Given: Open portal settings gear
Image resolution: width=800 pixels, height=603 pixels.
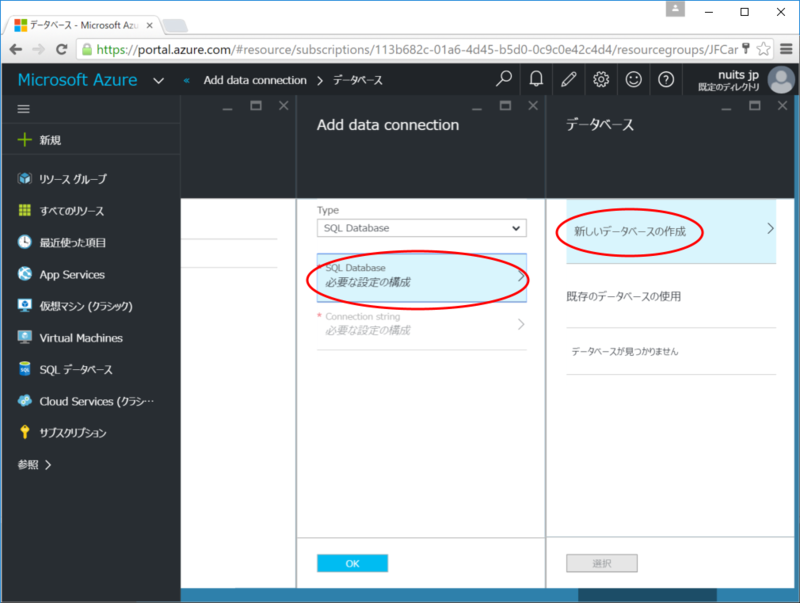Looking at the screenshot, I should click(x=601, y=79).
